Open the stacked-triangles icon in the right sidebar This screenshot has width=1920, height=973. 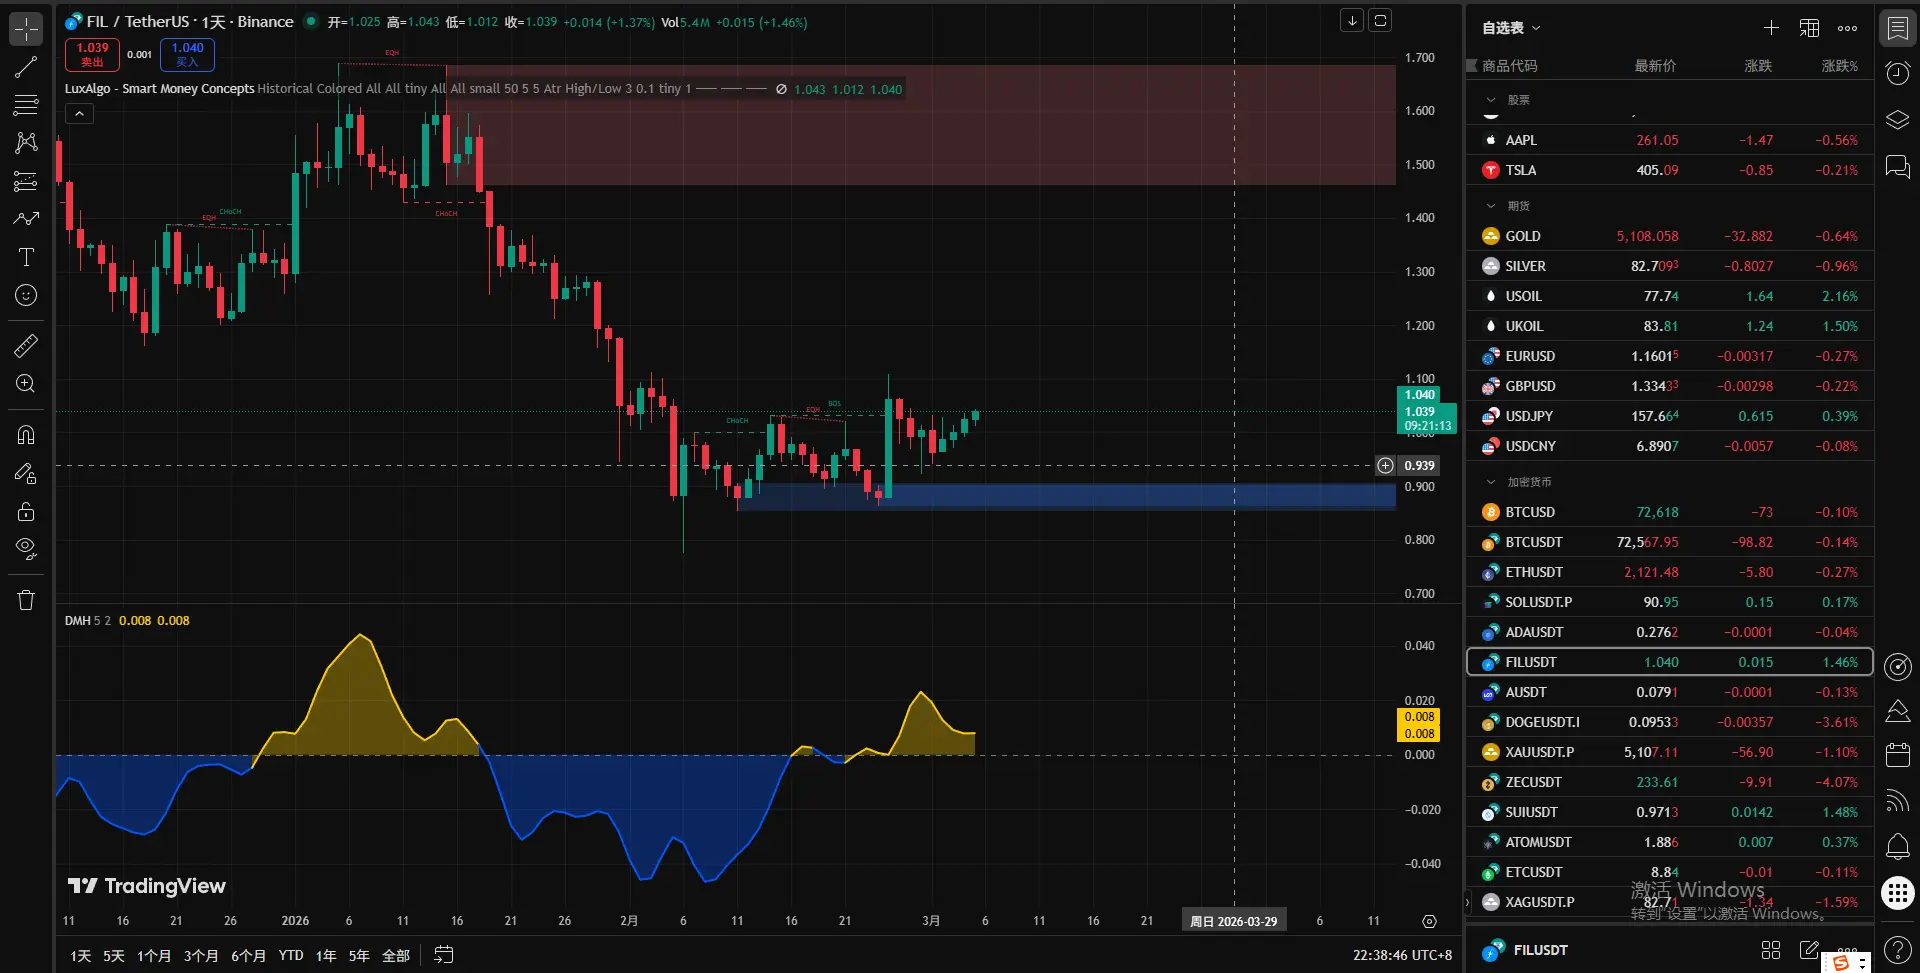coord(1897,711)
